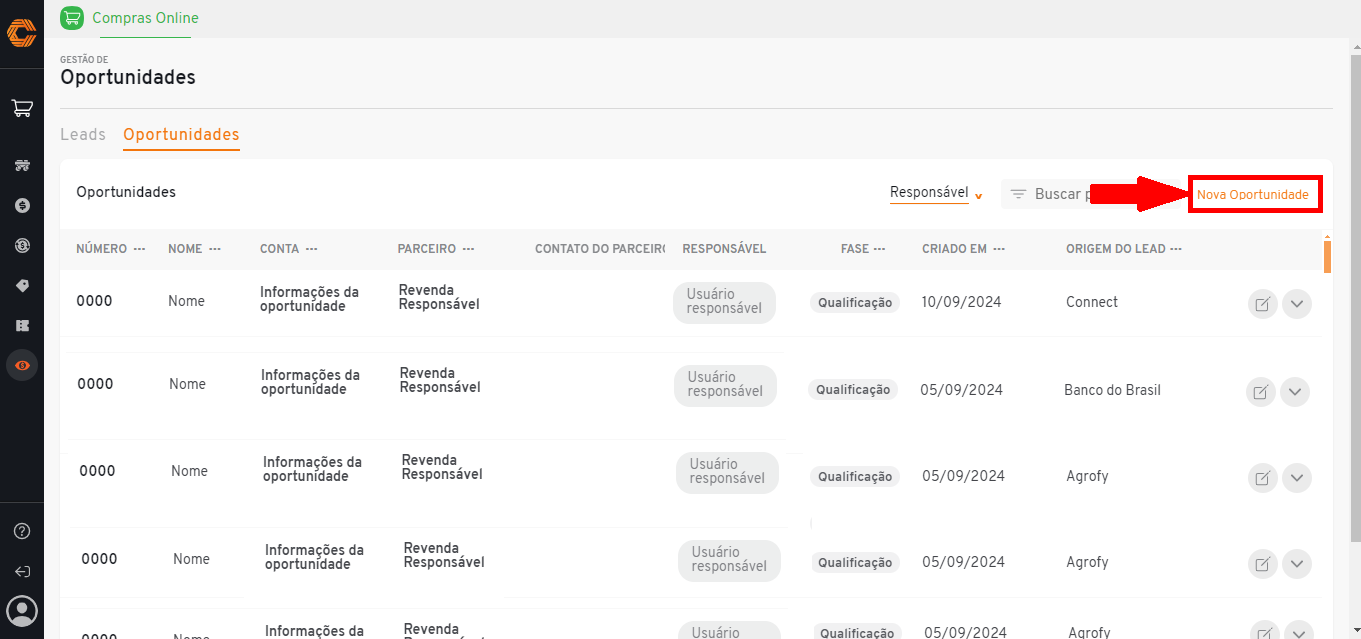Open the dollar coin sidebar icon

[22, 205]
